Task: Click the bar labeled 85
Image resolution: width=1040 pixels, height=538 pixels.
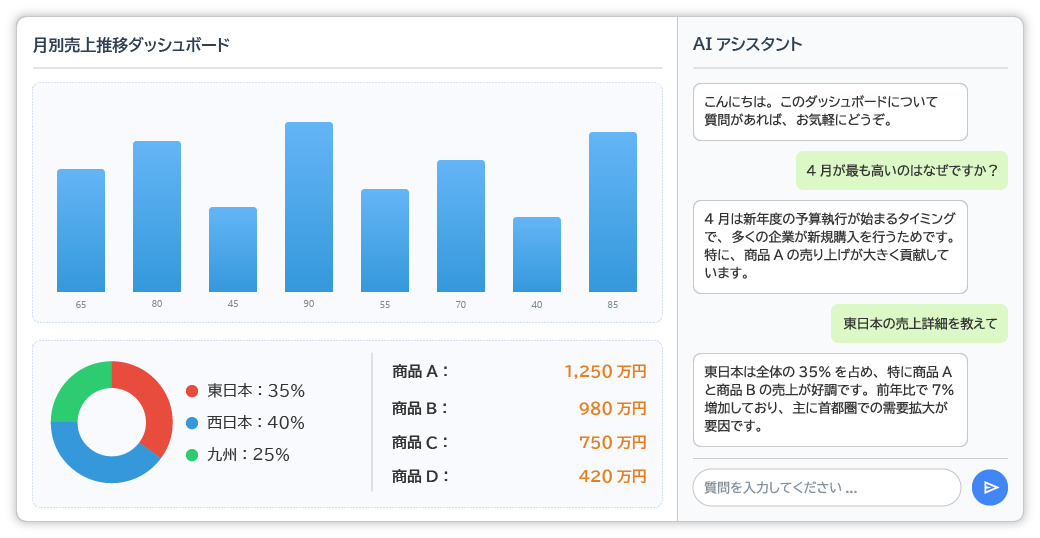Action: (x=612, y=212)
